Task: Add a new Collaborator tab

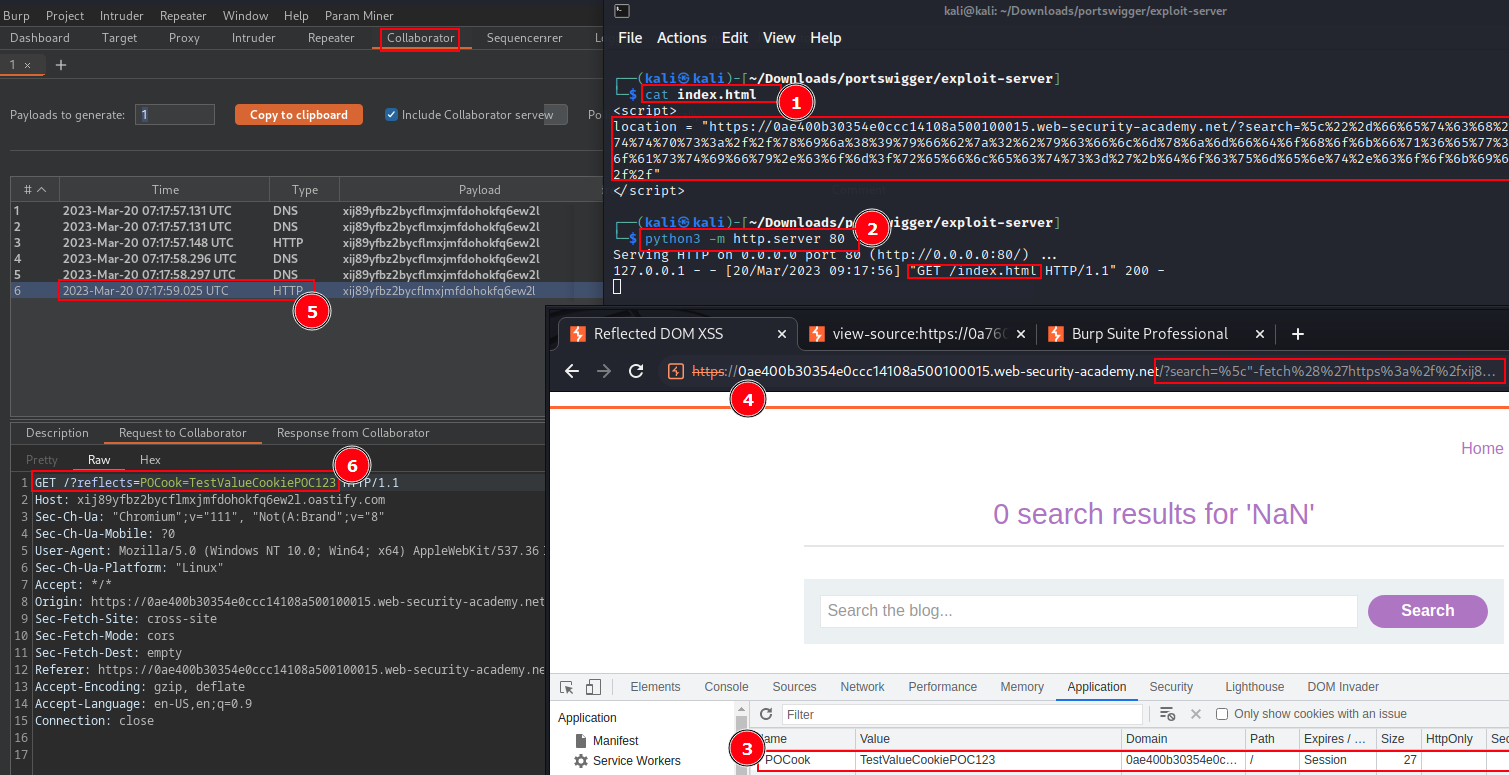Action: [61, 64]
